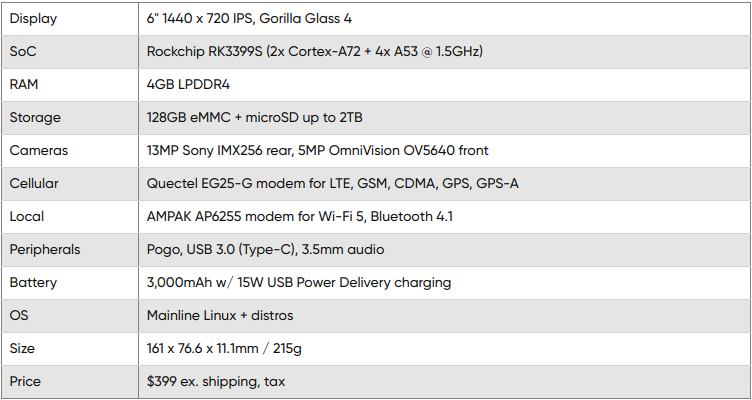Click the Mainline Linux + distros value

pos(220,315)
